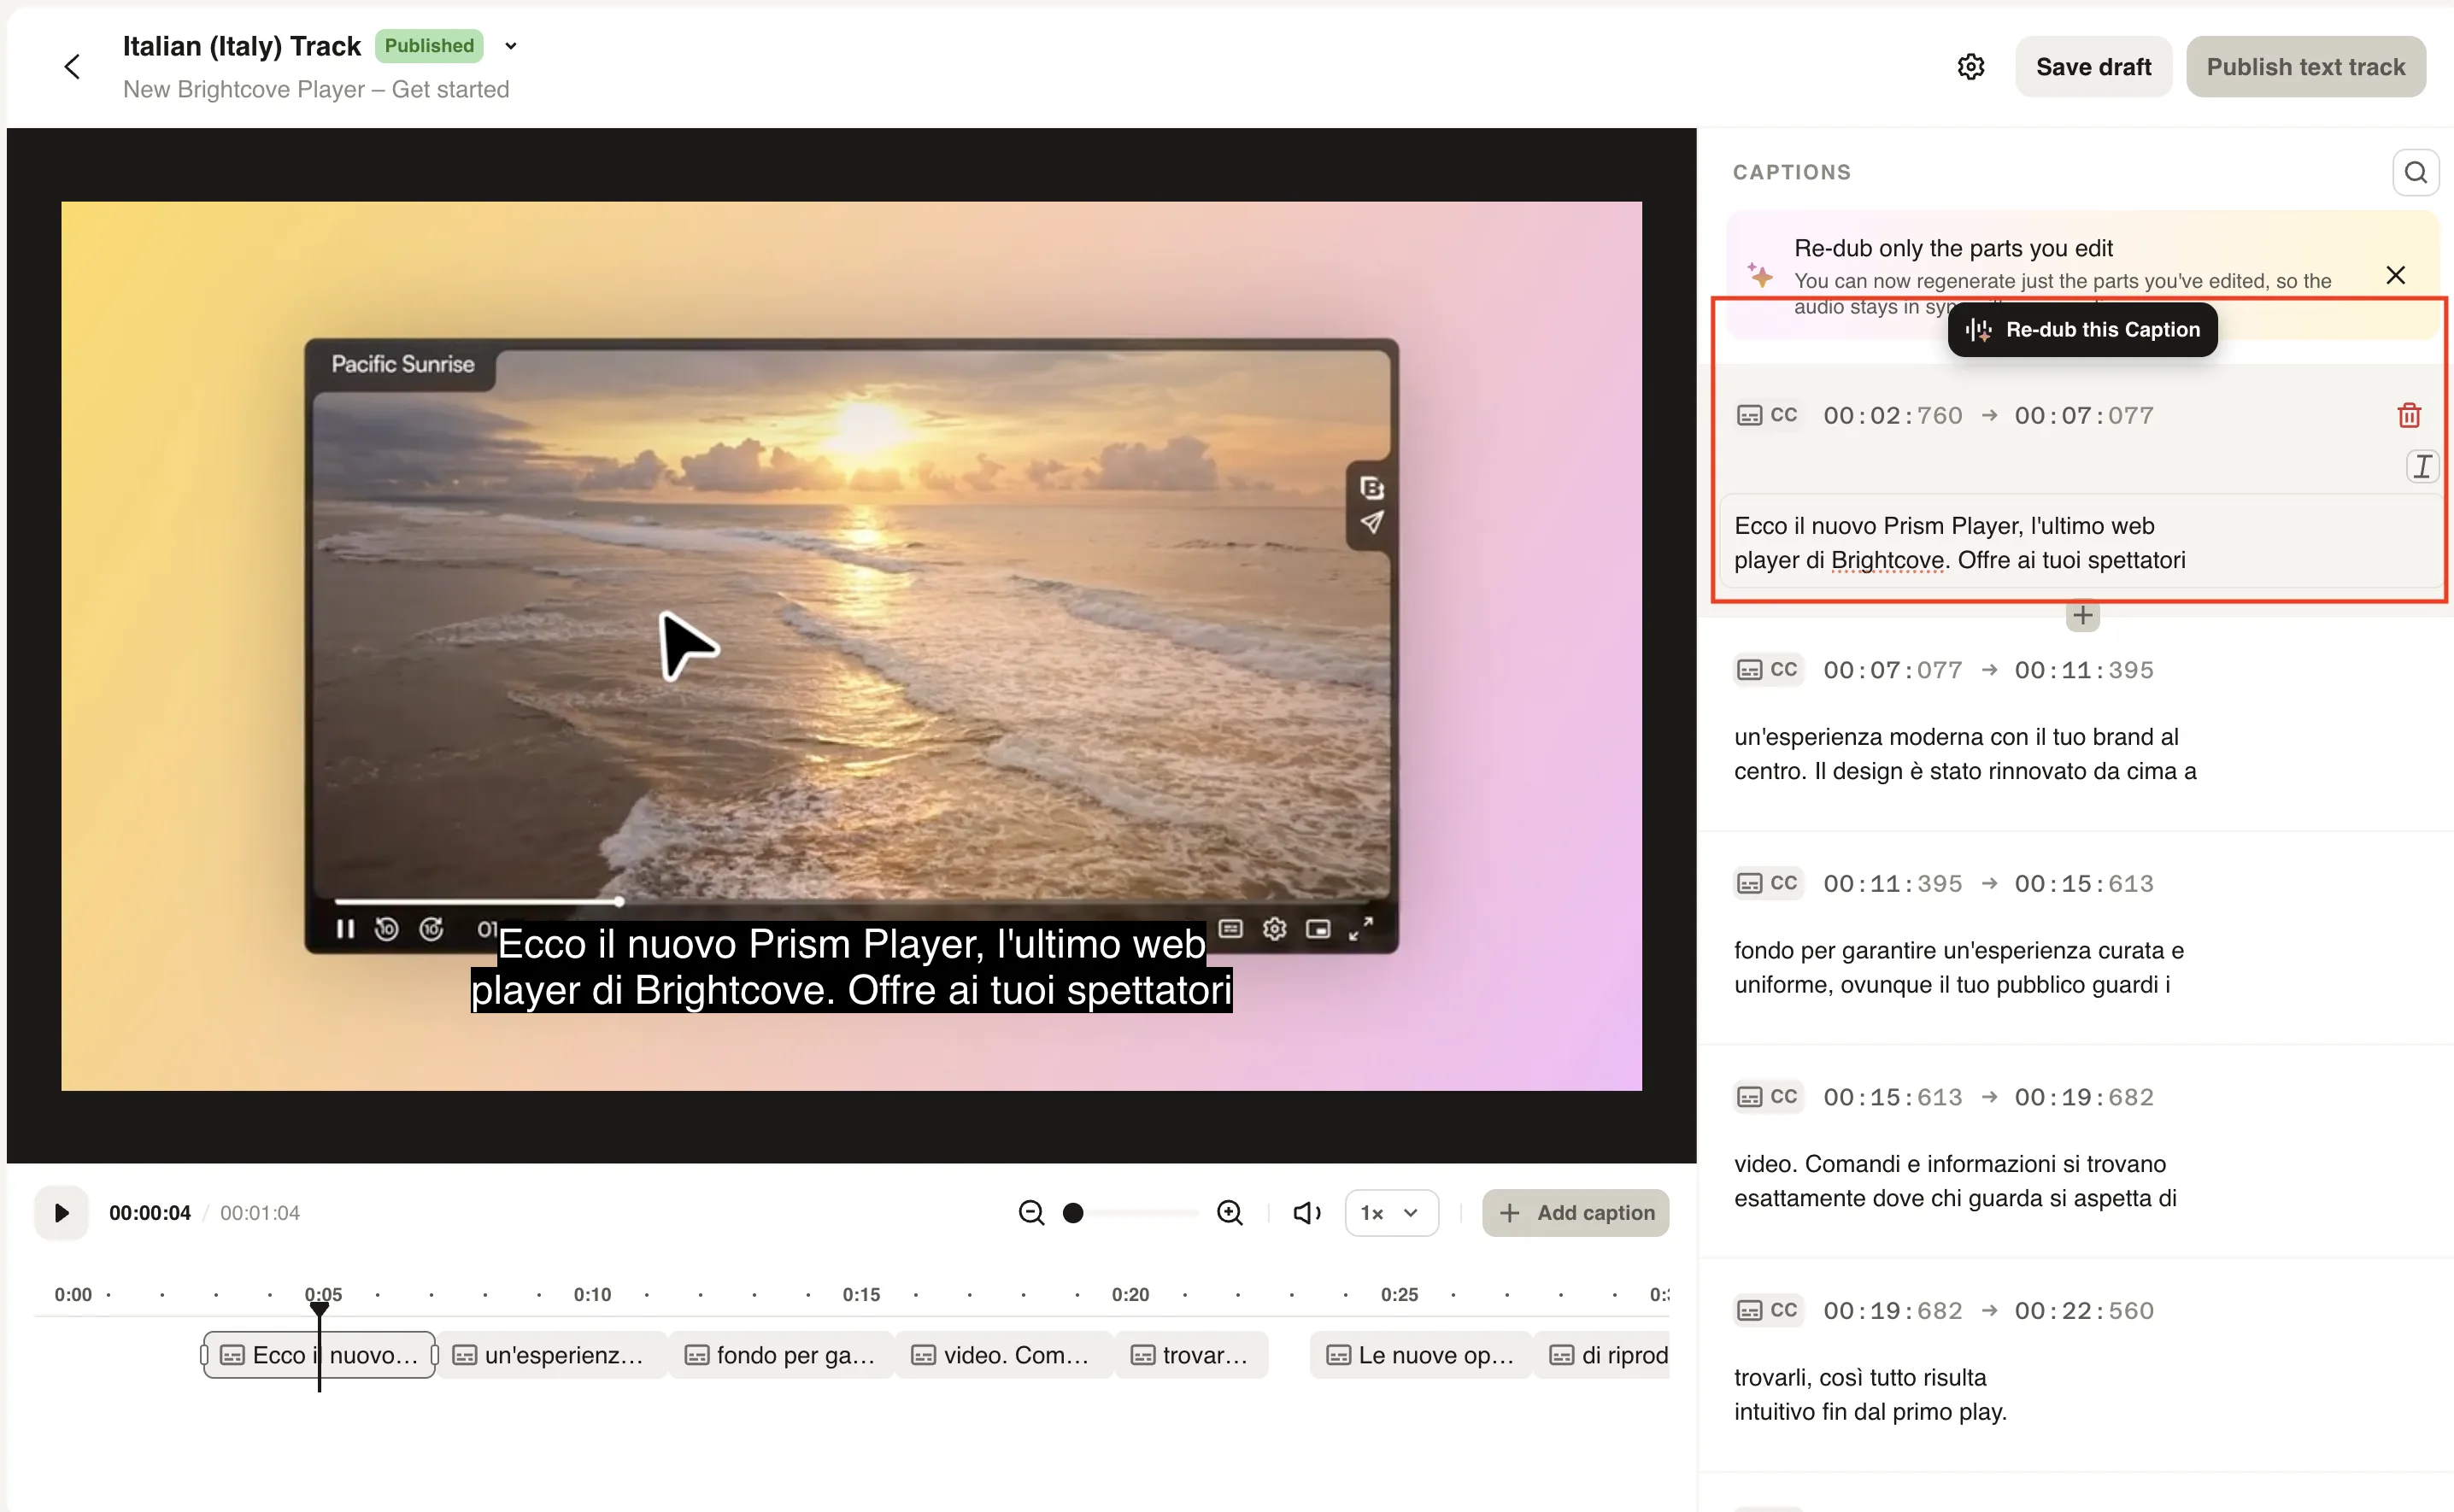This screenshot has width=2454, height=1512.
Task: Delete the 00:02:760 caption with trash icon
Action: [x=2408, y=415]
